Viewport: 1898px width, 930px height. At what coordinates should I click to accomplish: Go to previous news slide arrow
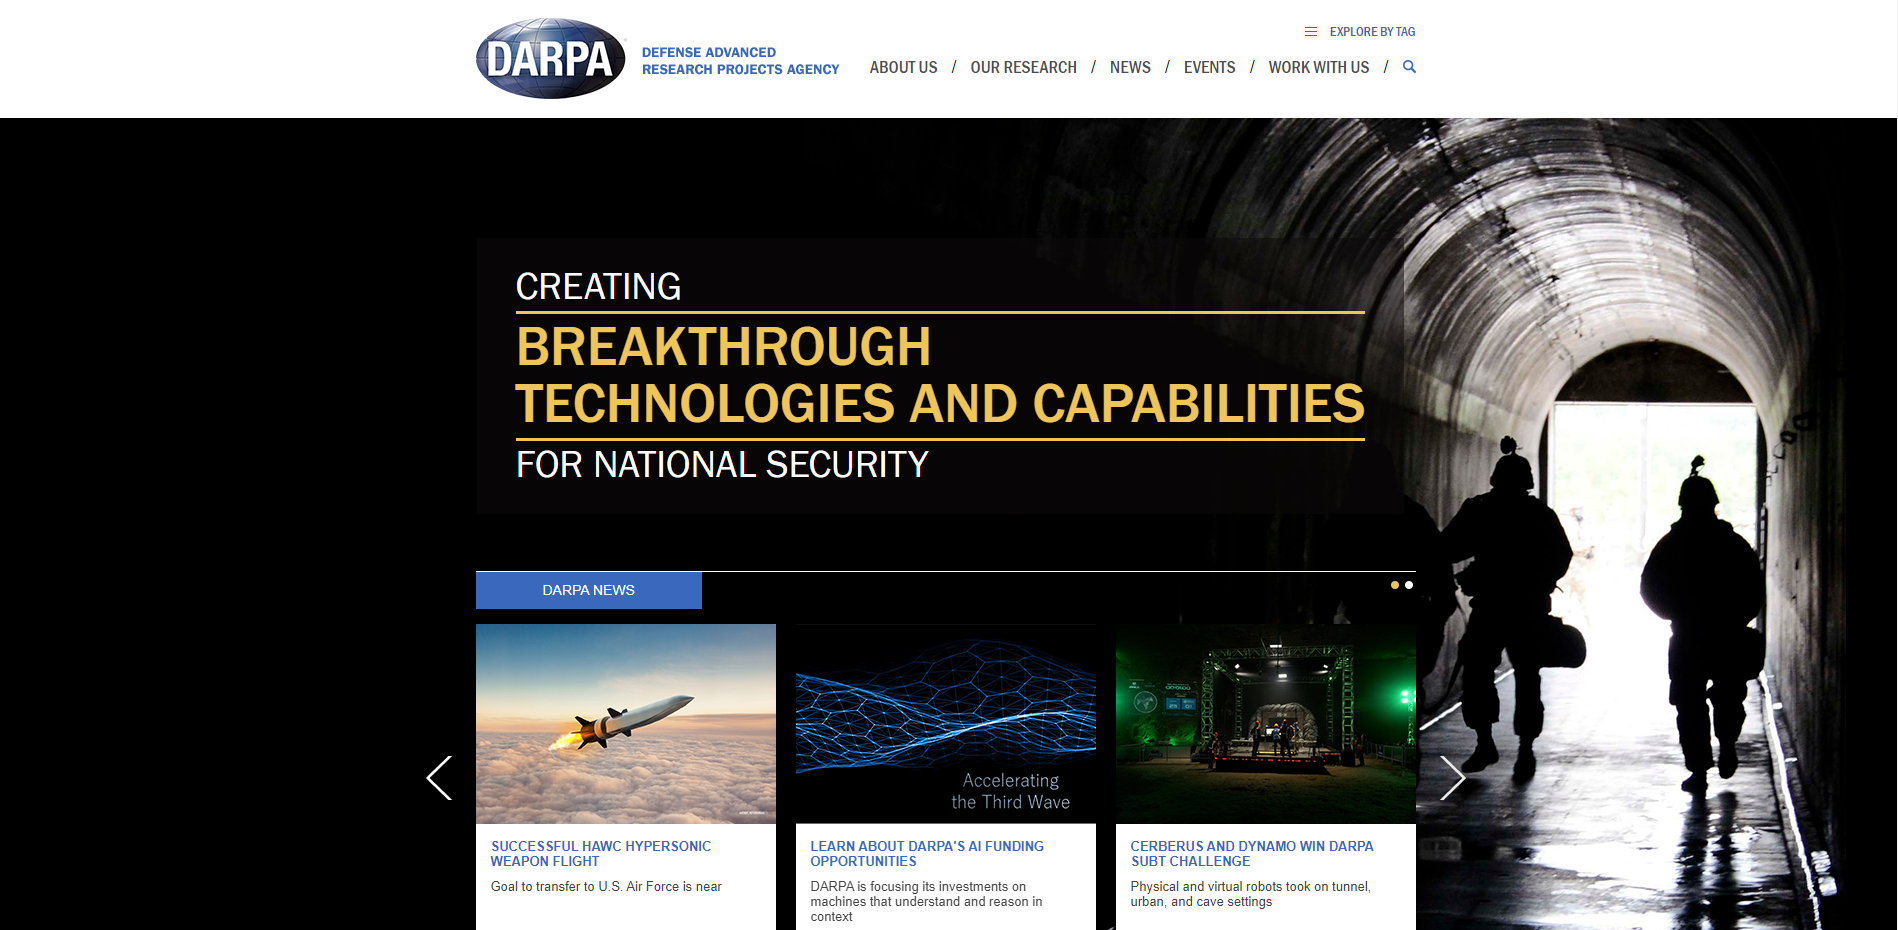439,778
